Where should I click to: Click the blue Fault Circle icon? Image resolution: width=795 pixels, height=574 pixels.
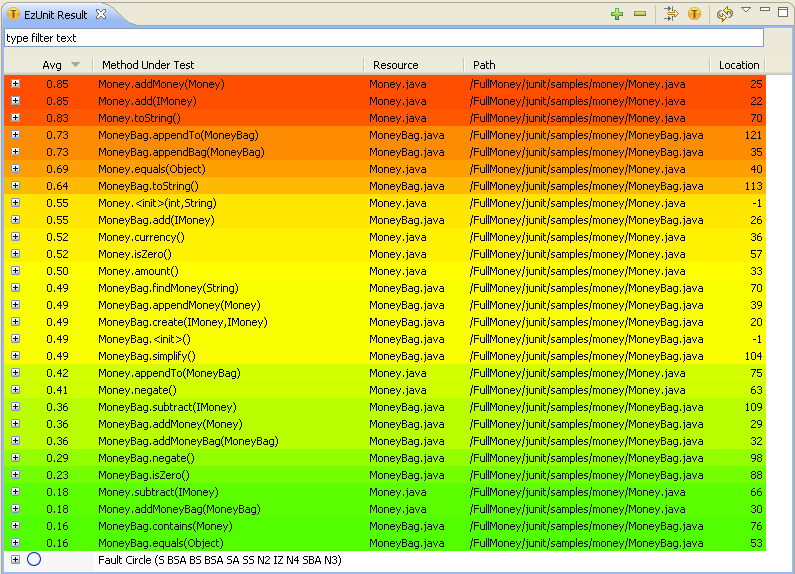(34, 559)
